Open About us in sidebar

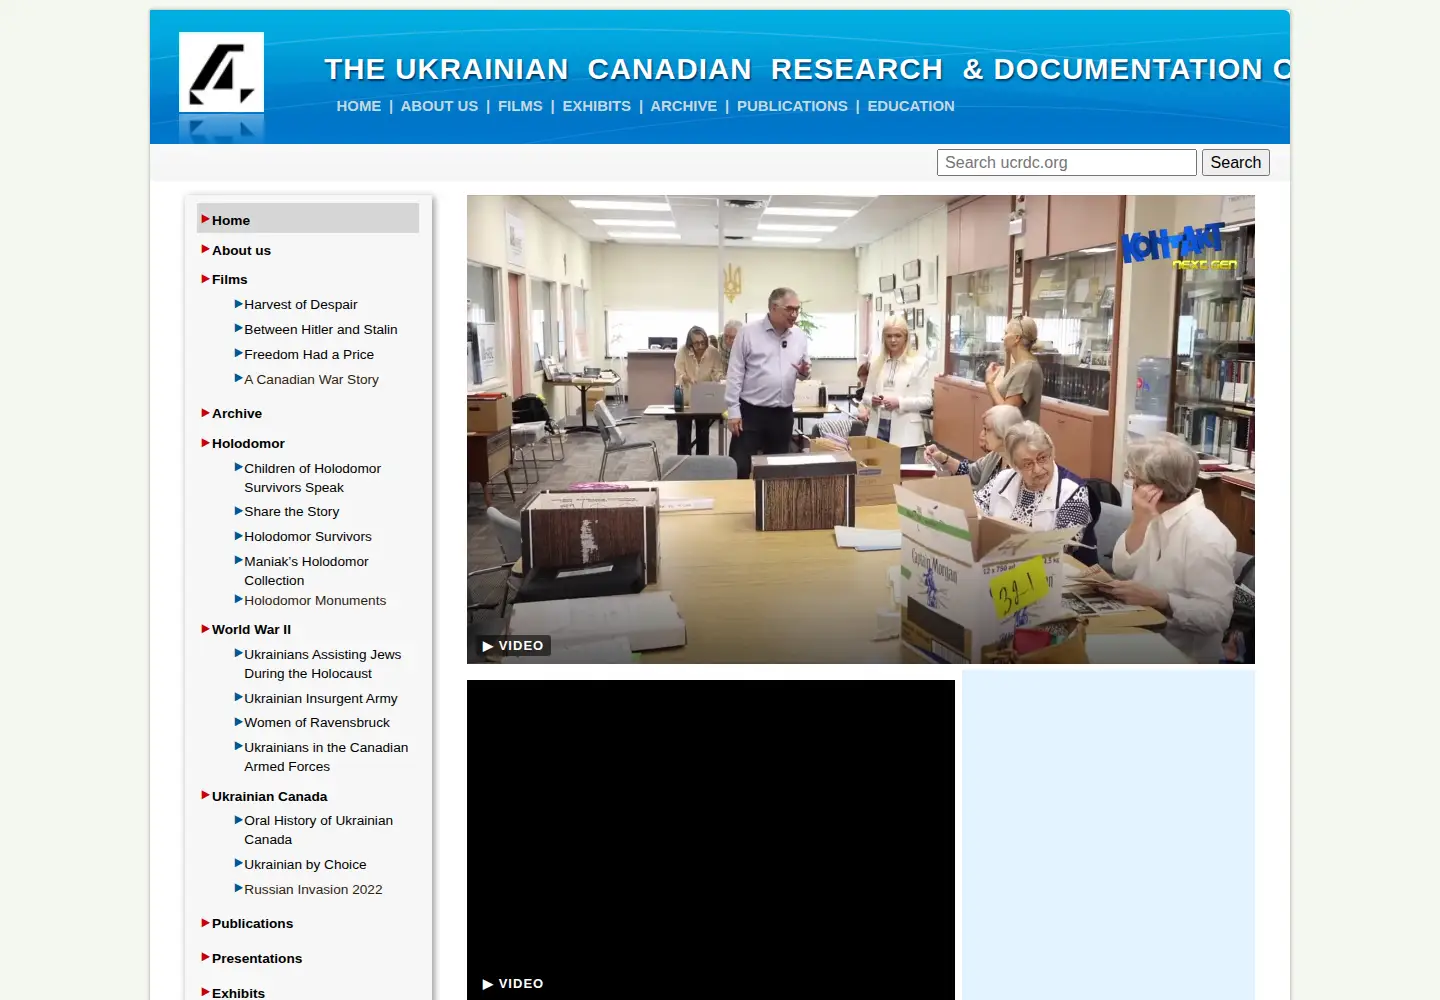pyautogui.click(x=241, y=250)
